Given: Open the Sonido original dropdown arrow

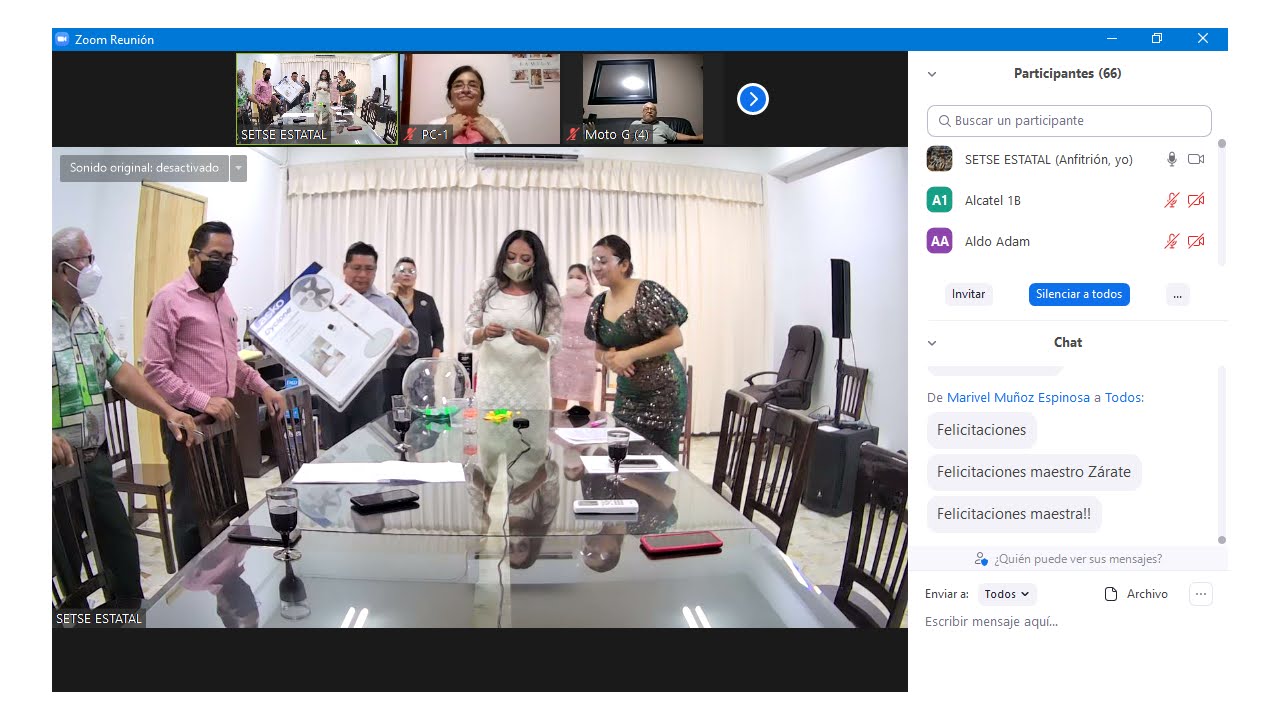Looking at the screenshot, I should click(238, 168).
